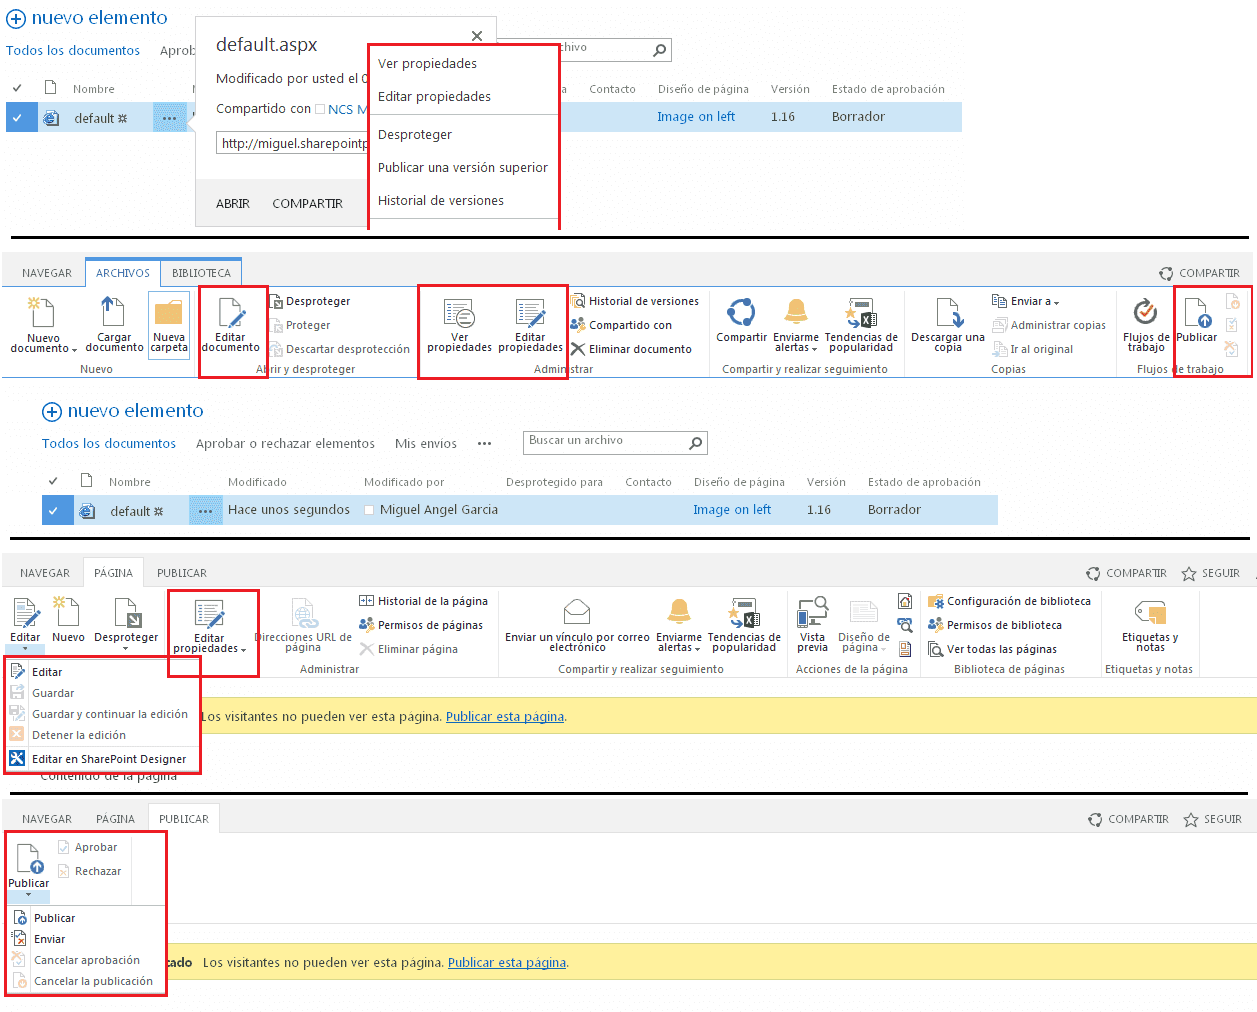Image resolution: width=1257 pixels, height=1012 pixels.
Task: Click Desproteger in Archivos ribbon
Action: tap(310, 301)
